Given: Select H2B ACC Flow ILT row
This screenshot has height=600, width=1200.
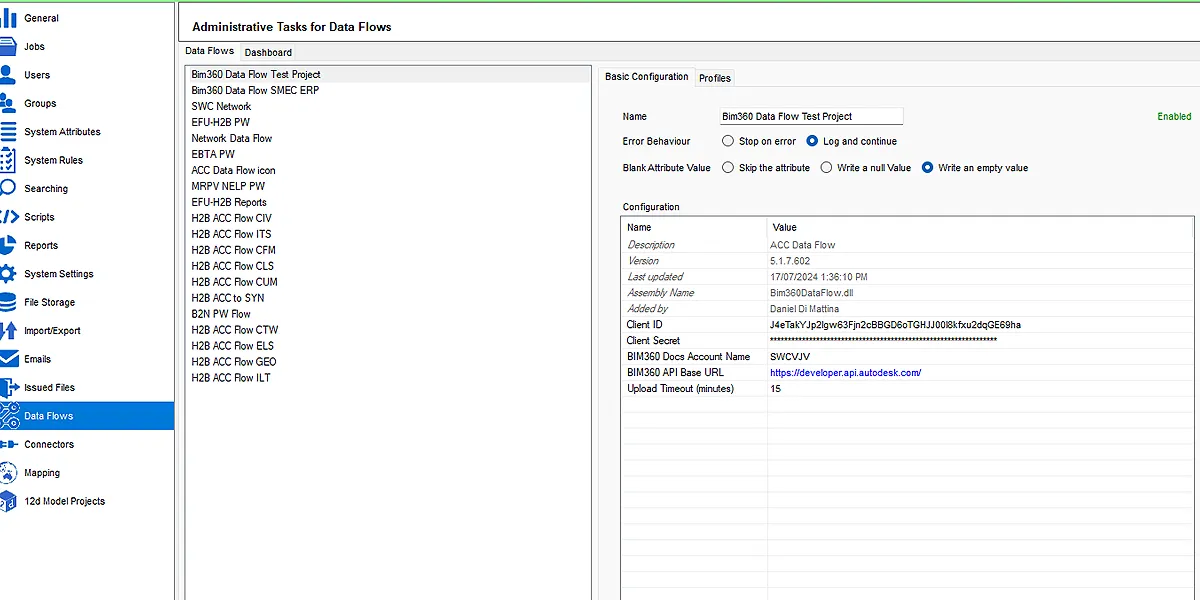Looking at the screenshot, I should (388, 378).
